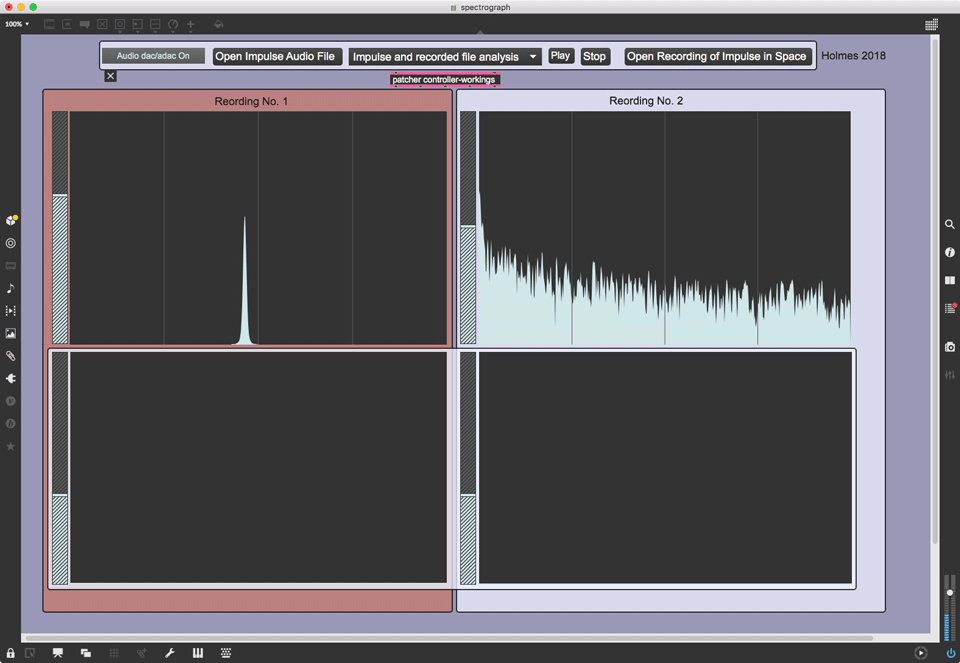Adjust the Reording No. 1 top level slider

60,228
